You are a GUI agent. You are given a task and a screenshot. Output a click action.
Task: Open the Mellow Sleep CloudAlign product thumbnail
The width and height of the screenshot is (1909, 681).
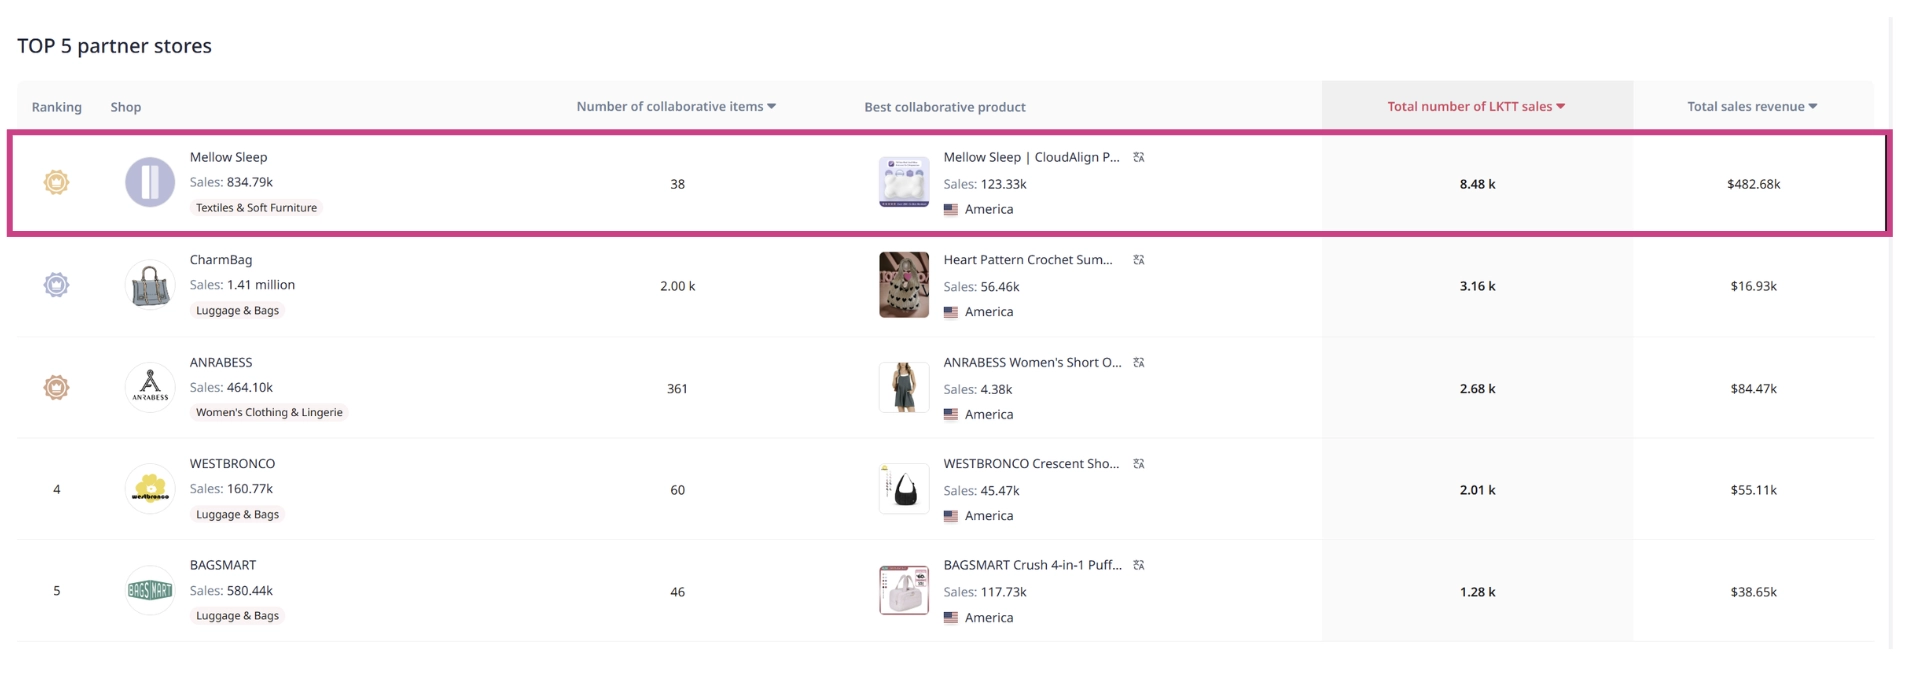904,182
